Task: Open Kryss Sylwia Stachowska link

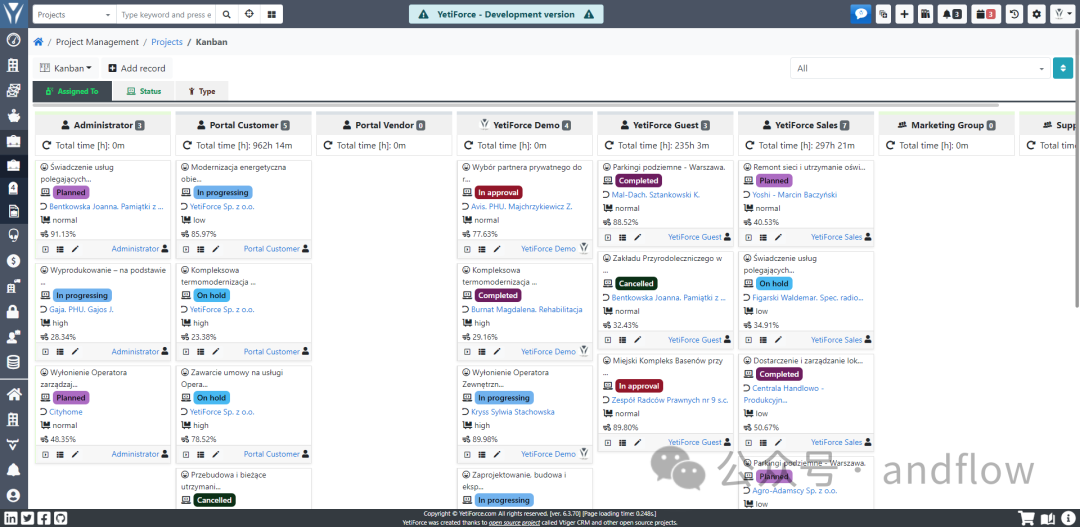Action: coord(512,412)
